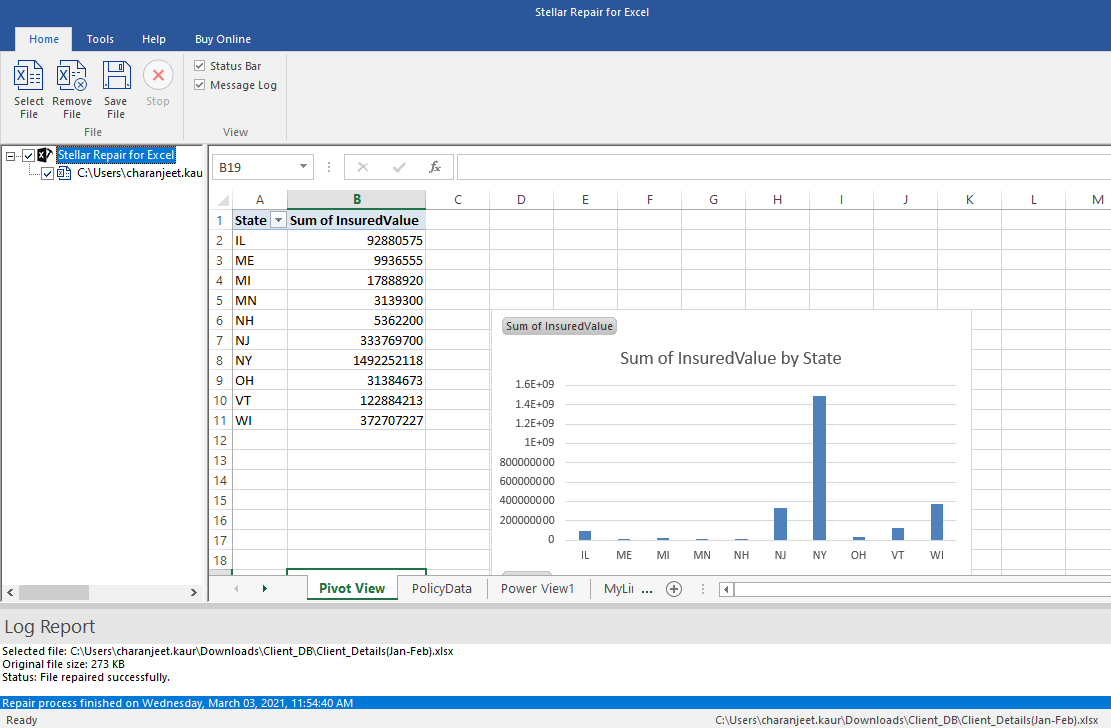Screen dimensions: 1111x728
Task: Click the Sum of InsuredValue chart button
Action: tap(559, 326)
